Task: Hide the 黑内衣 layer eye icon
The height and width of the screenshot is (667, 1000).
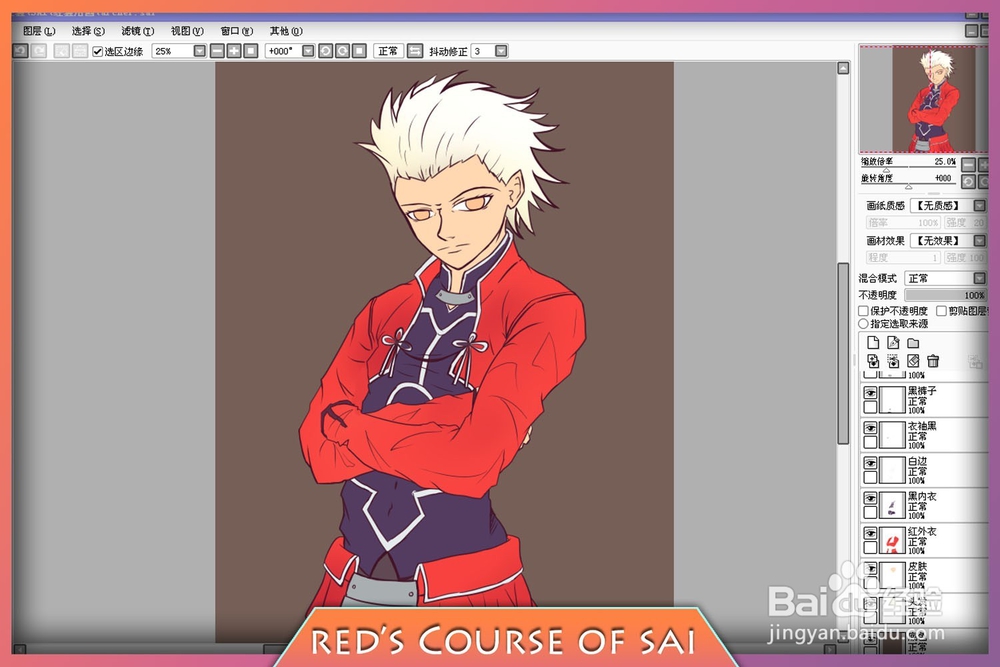Action: click(x=870, y=499)
